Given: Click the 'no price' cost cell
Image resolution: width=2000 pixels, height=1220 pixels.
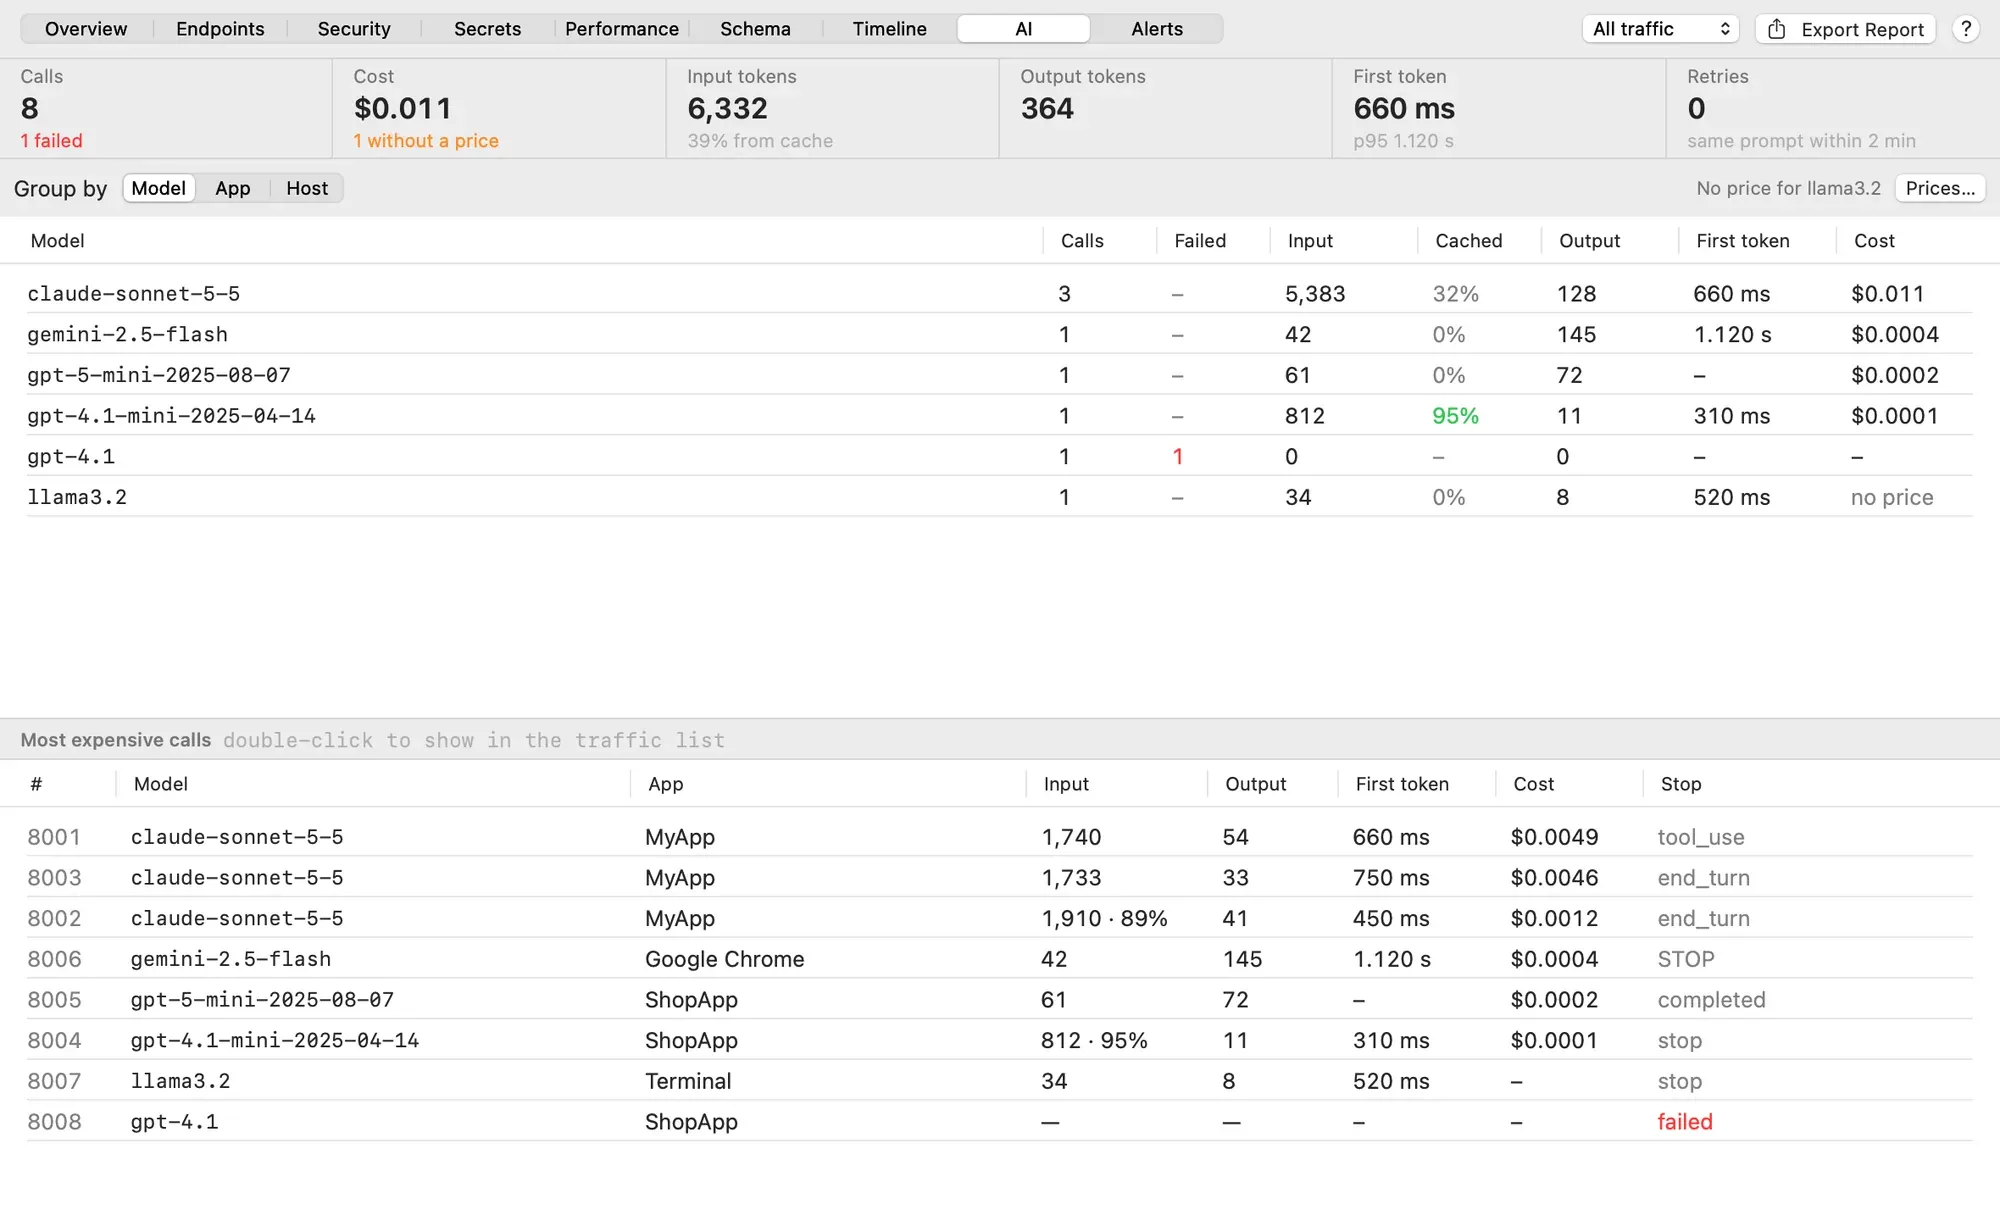Looking at the screenshot, I should pos(1892,497).
